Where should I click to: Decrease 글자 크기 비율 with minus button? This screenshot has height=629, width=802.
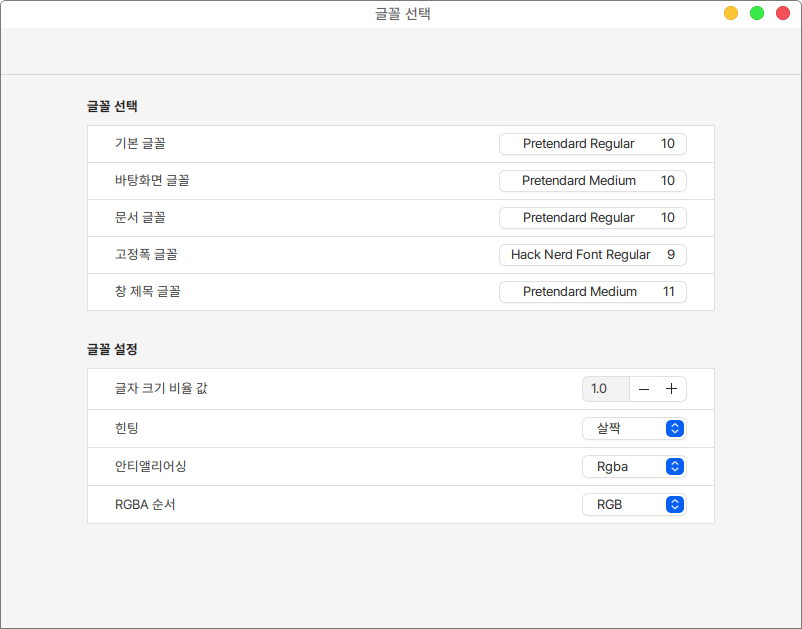pyautogui.click(x=644, y=389)
